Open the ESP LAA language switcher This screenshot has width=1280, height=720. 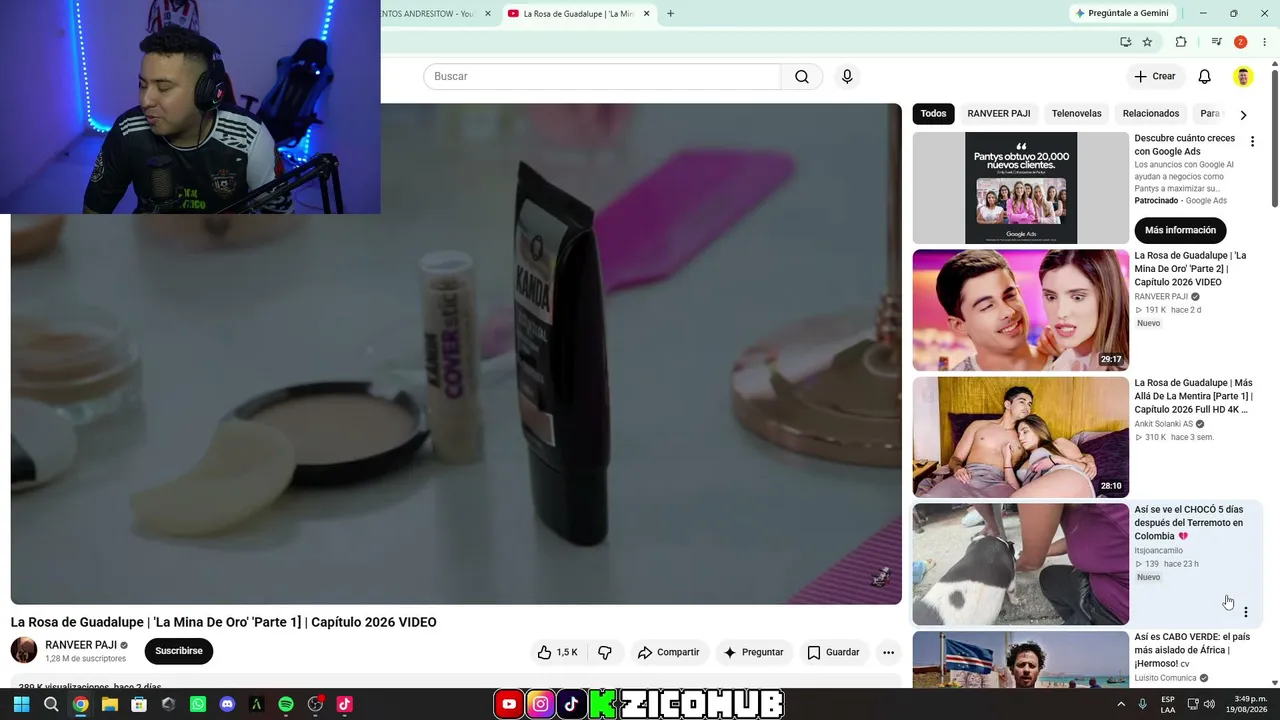click(x=1168, y=704)
